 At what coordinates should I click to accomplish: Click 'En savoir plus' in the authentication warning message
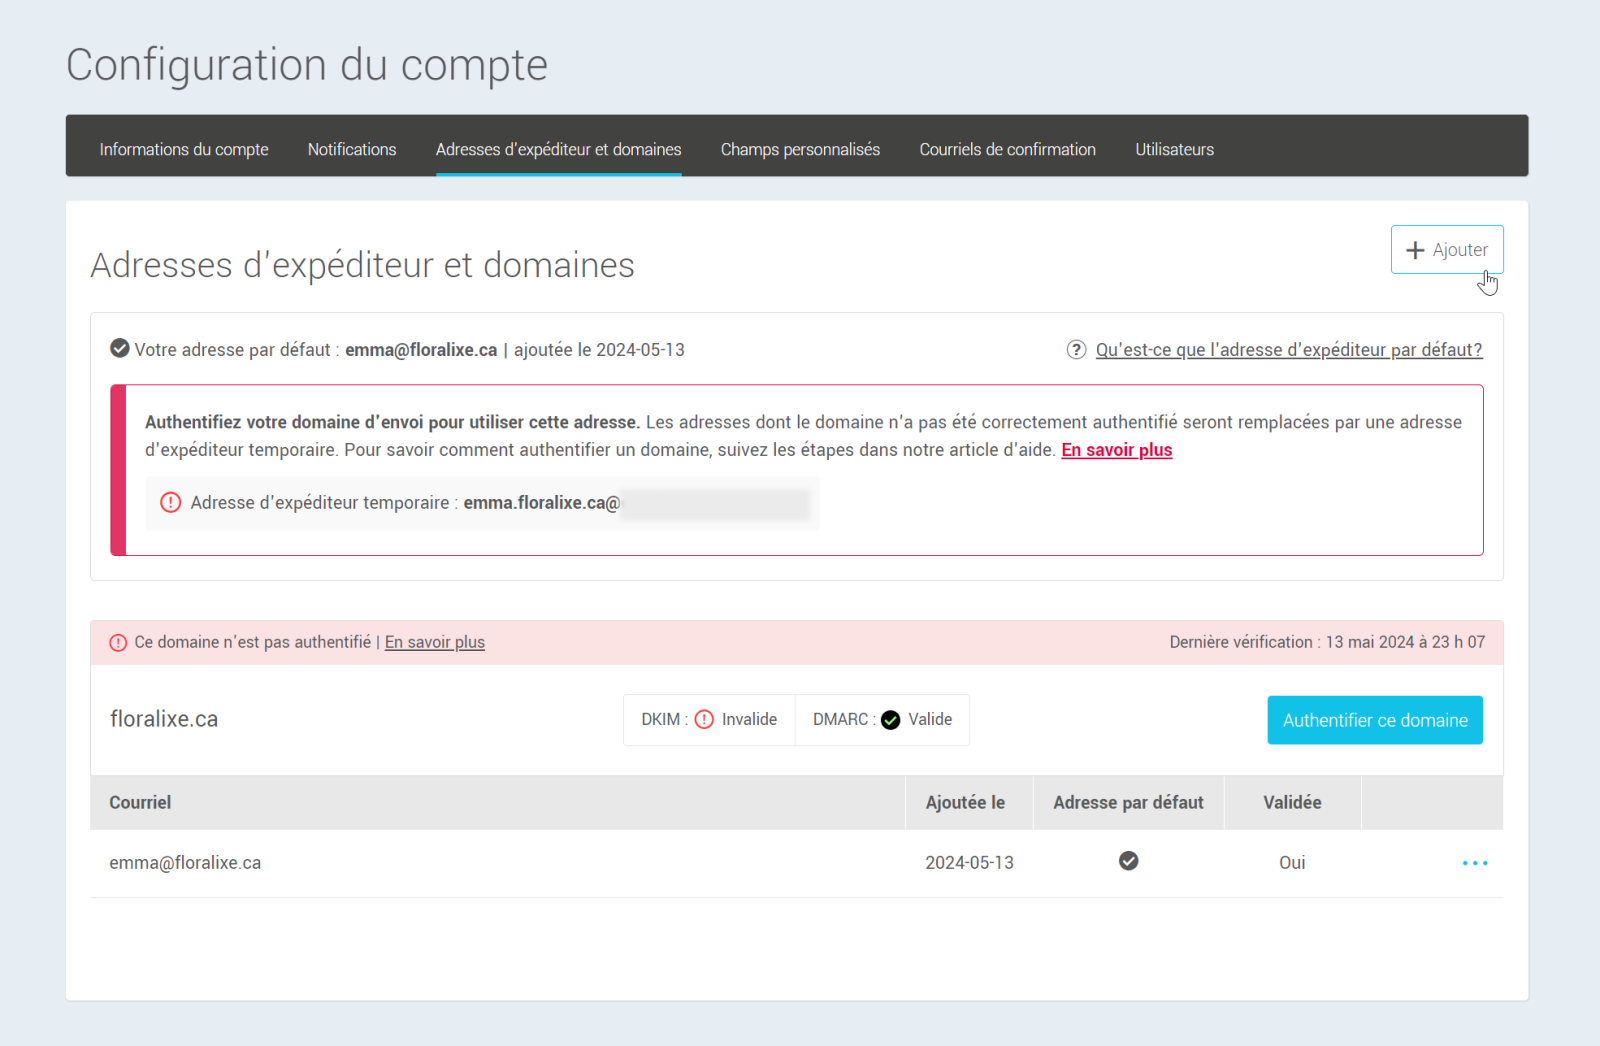[1116, 450]
